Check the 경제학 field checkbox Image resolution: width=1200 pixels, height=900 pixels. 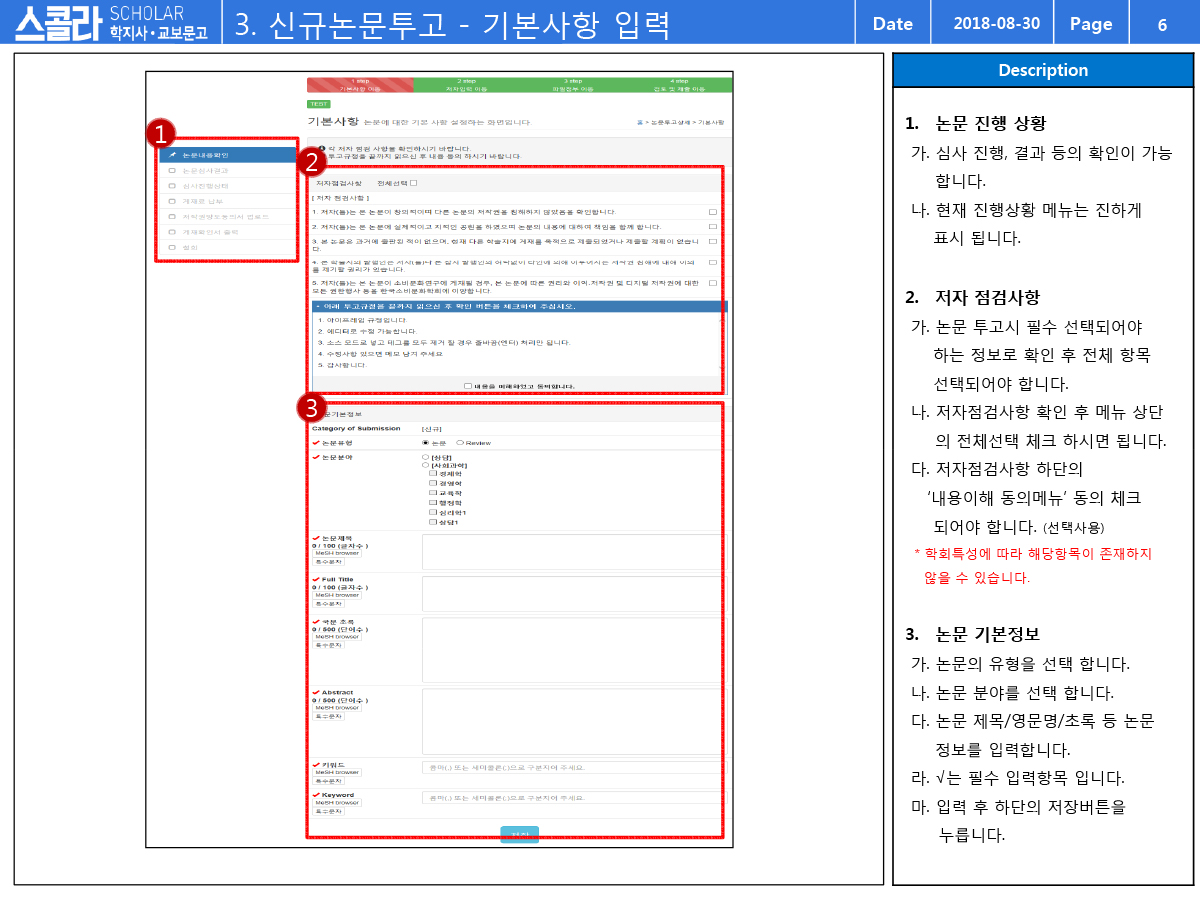point(433,474)
